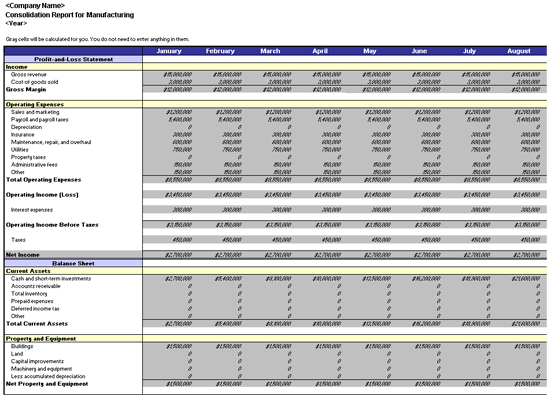Image resolution: width=550 pixels, height=399 pixels.
Task: Select the January column header
Action: (169, 51)
